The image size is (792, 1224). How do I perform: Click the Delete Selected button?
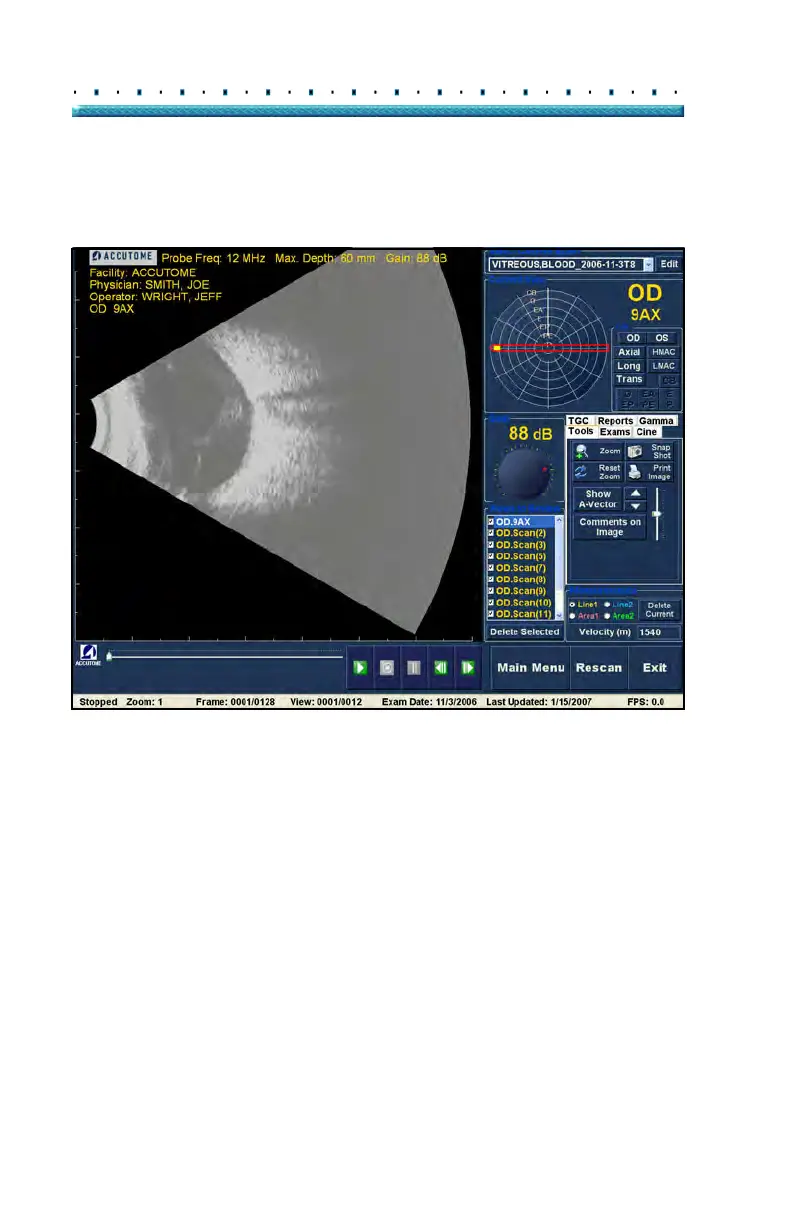pos(524,632)
